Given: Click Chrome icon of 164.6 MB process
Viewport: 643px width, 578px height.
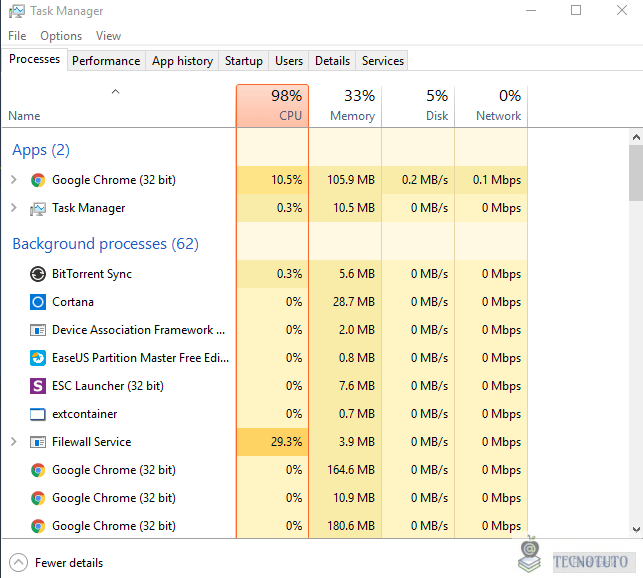Looking at the screenshot, I should (38, 470).
